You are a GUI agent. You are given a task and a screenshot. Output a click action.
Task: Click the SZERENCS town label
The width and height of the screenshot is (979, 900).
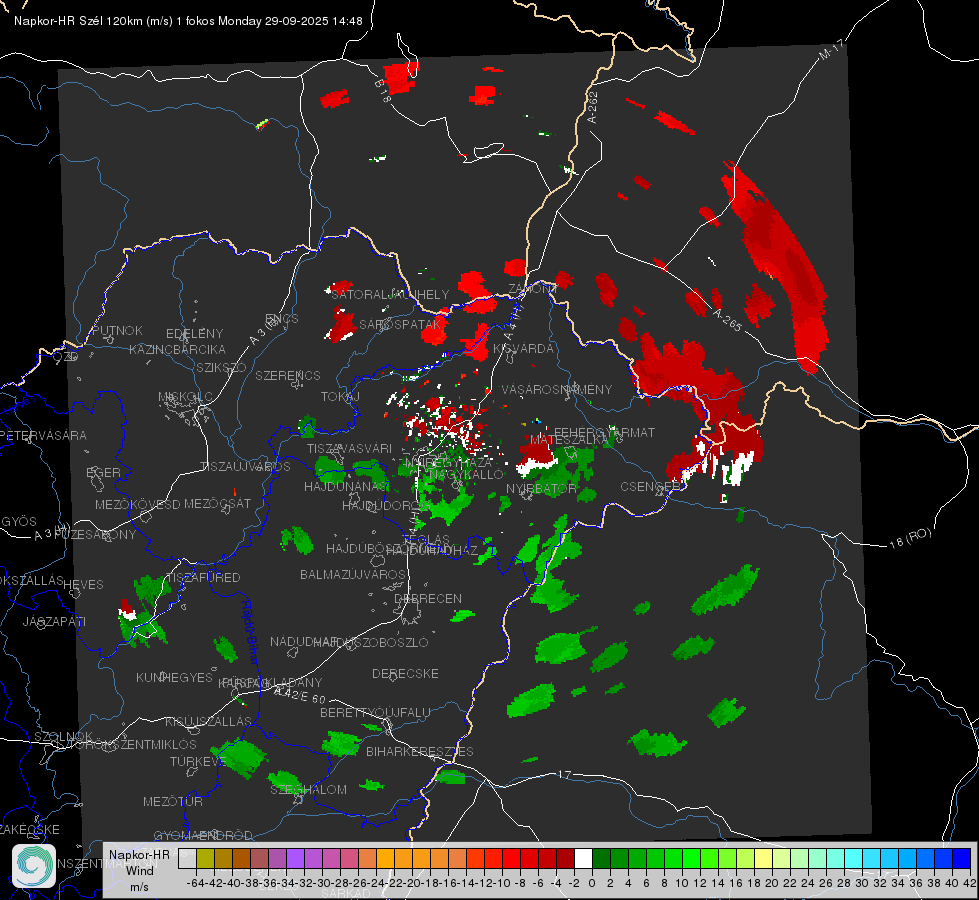288,375
